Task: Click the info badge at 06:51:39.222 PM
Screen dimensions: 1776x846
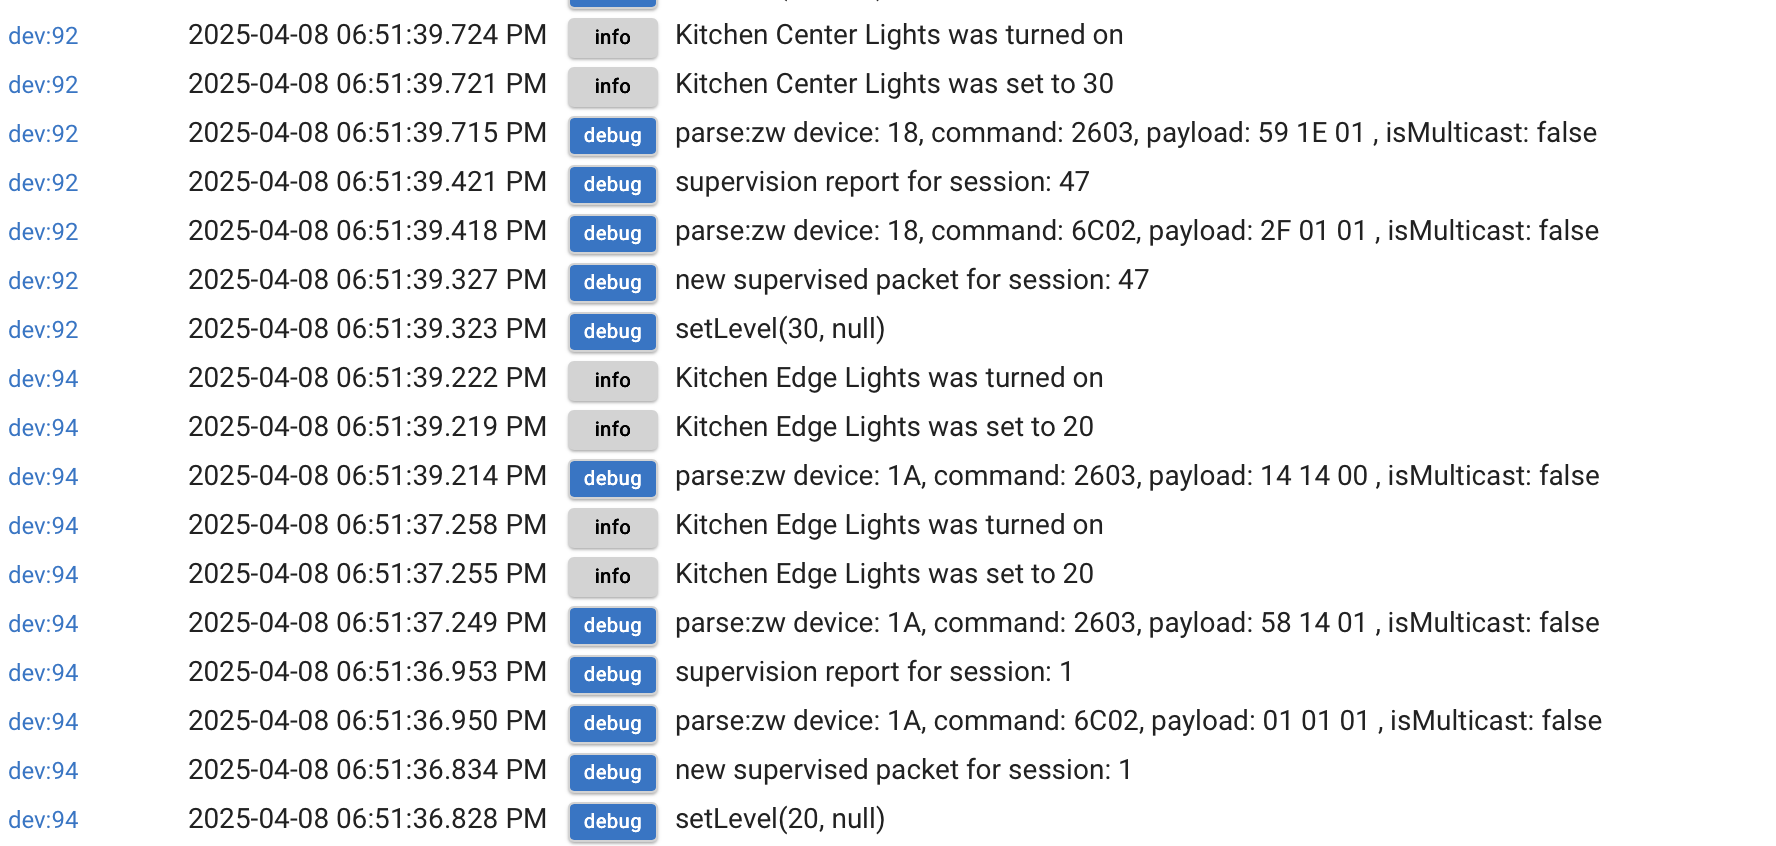Action: click(x=613, y=380)
